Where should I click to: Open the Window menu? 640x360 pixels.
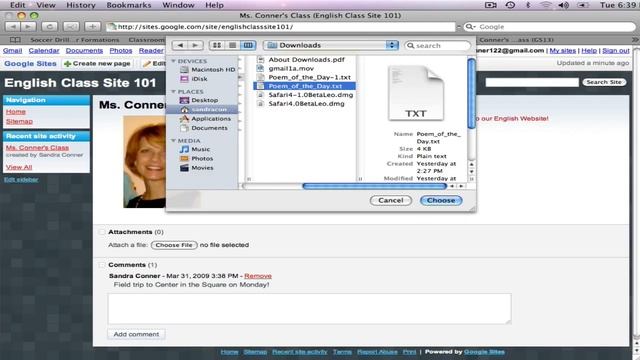pyautogui.click(x=178, y=5)
